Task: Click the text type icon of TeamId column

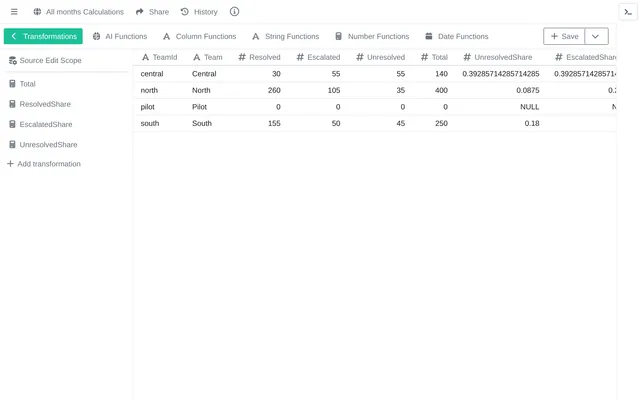Action: tap(145, 57)
